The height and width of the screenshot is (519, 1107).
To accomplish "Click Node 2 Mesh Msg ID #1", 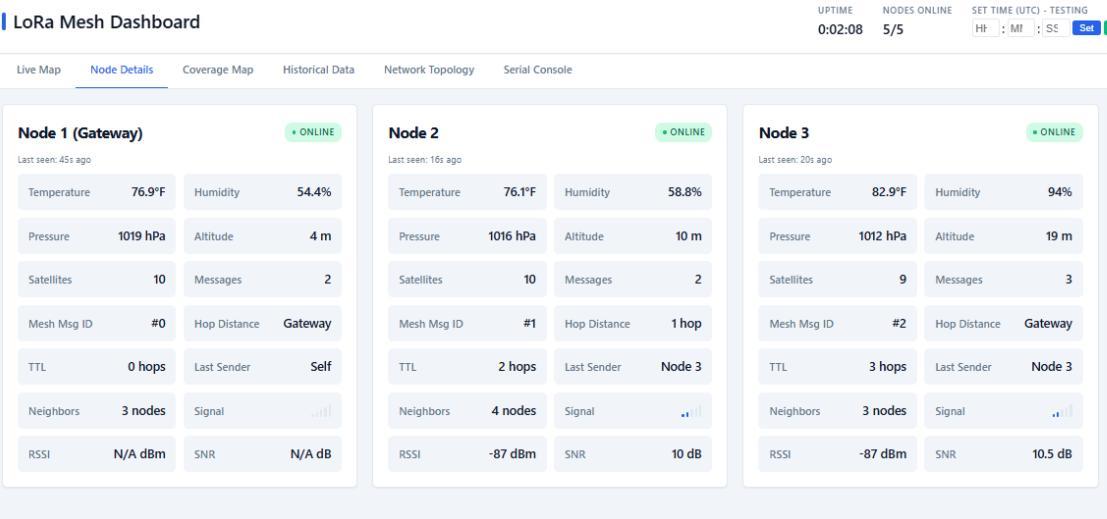I will point(529,323).
